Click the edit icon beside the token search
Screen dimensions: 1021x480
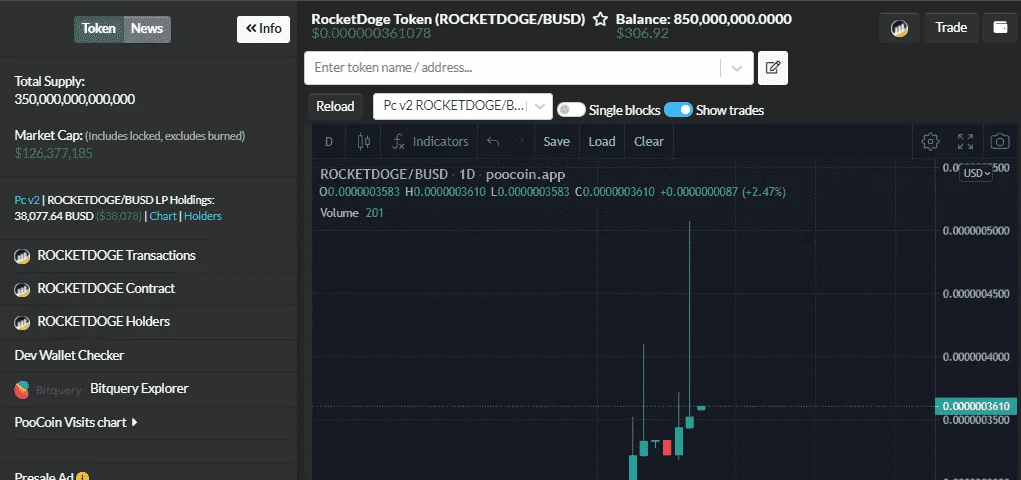(x=773, y=68)
